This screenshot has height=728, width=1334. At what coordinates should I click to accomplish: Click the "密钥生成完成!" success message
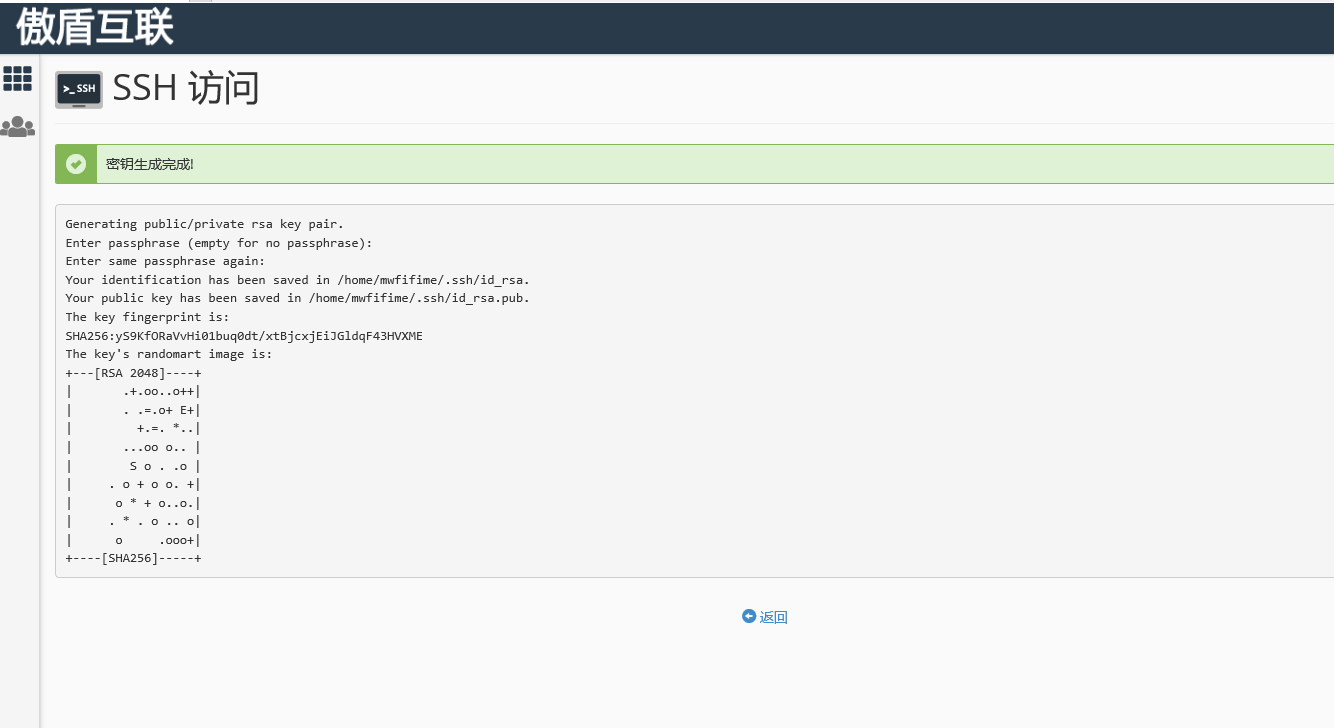[x=150, y=164]
